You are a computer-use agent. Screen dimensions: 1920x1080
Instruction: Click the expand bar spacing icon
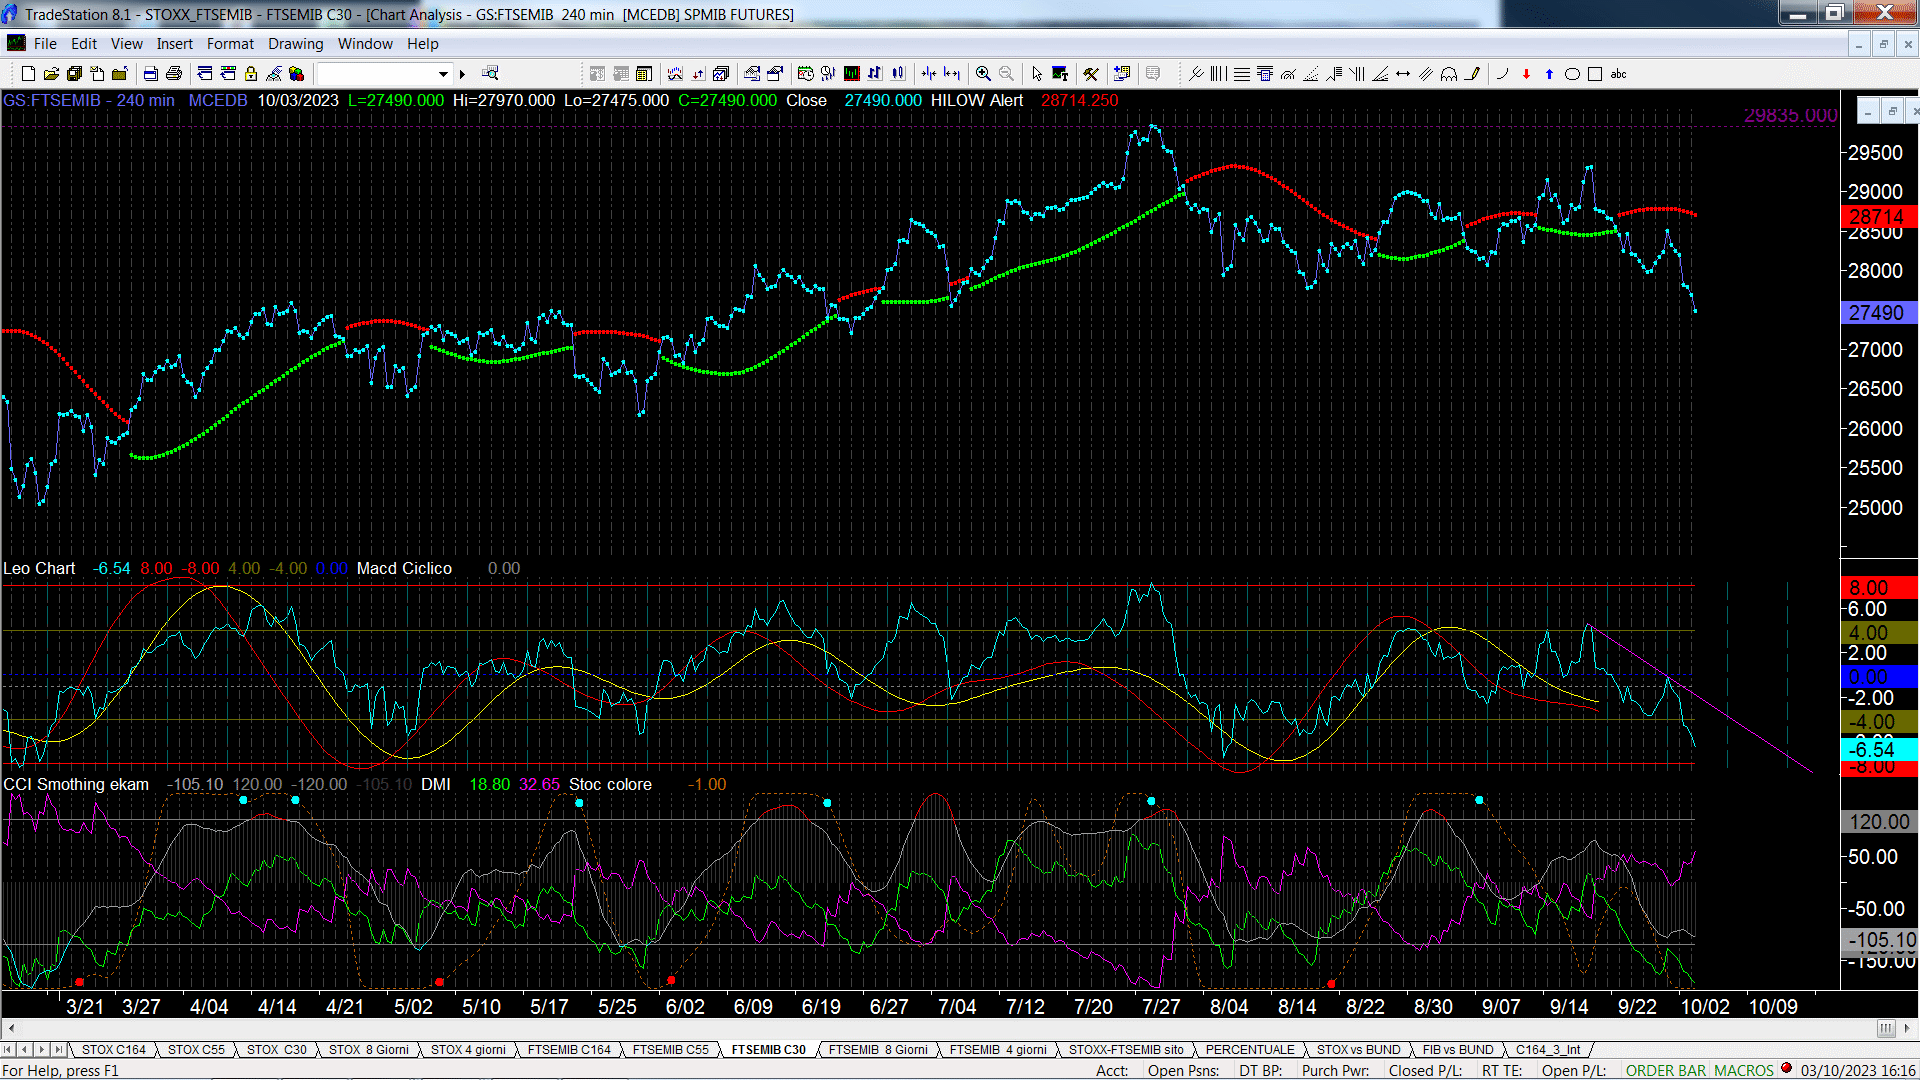point(952,74)
